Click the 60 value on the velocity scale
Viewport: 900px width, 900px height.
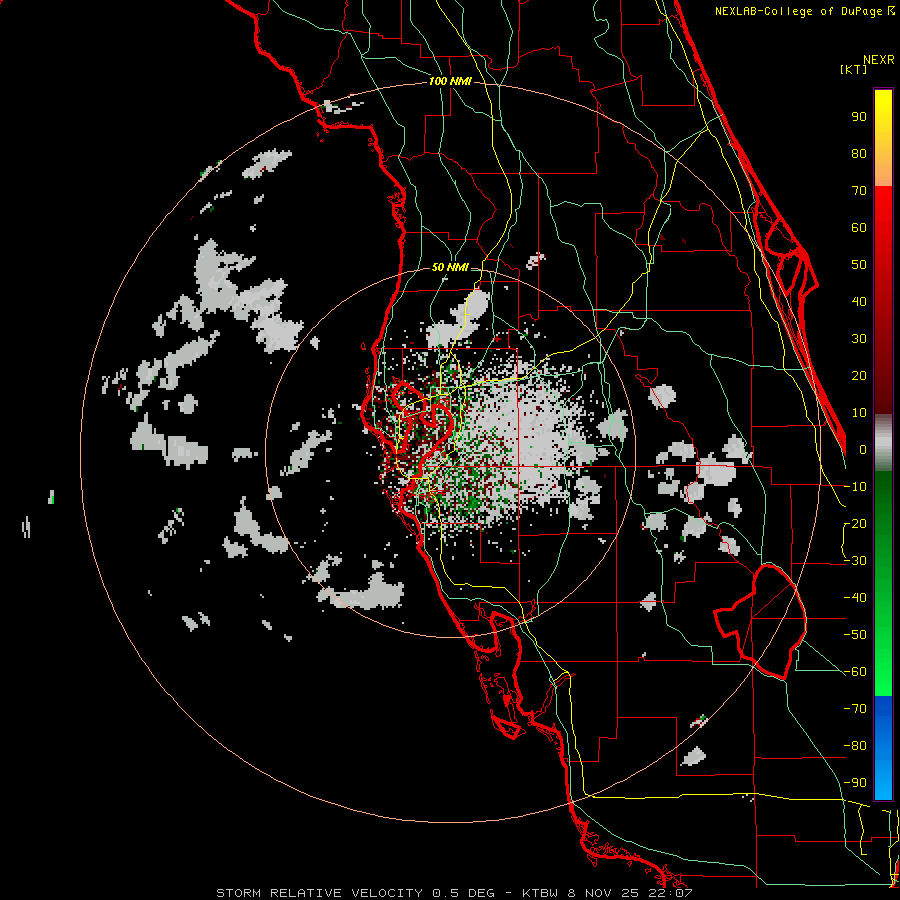coord(859,228)
